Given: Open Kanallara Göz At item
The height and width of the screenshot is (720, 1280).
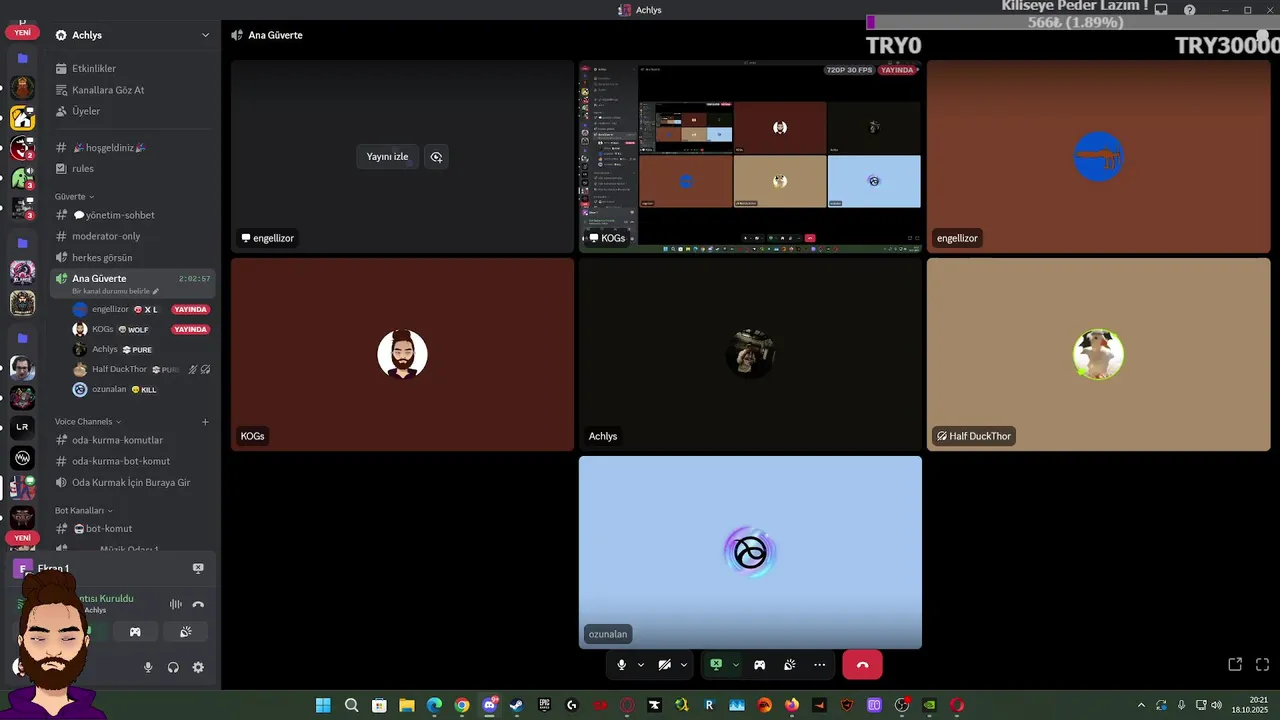Looking at the screenshot, I should 133,90.
